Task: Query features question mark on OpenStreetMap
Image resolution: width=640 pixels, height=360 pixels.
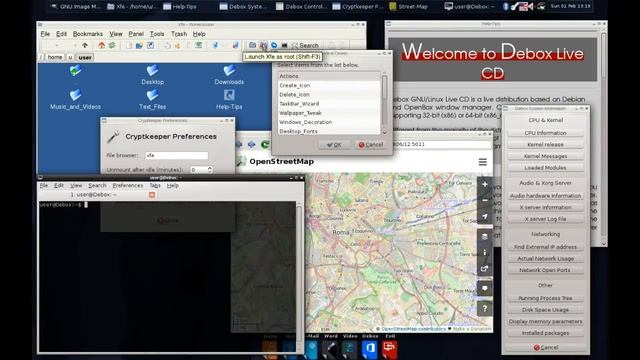Action: coord(484,308)
